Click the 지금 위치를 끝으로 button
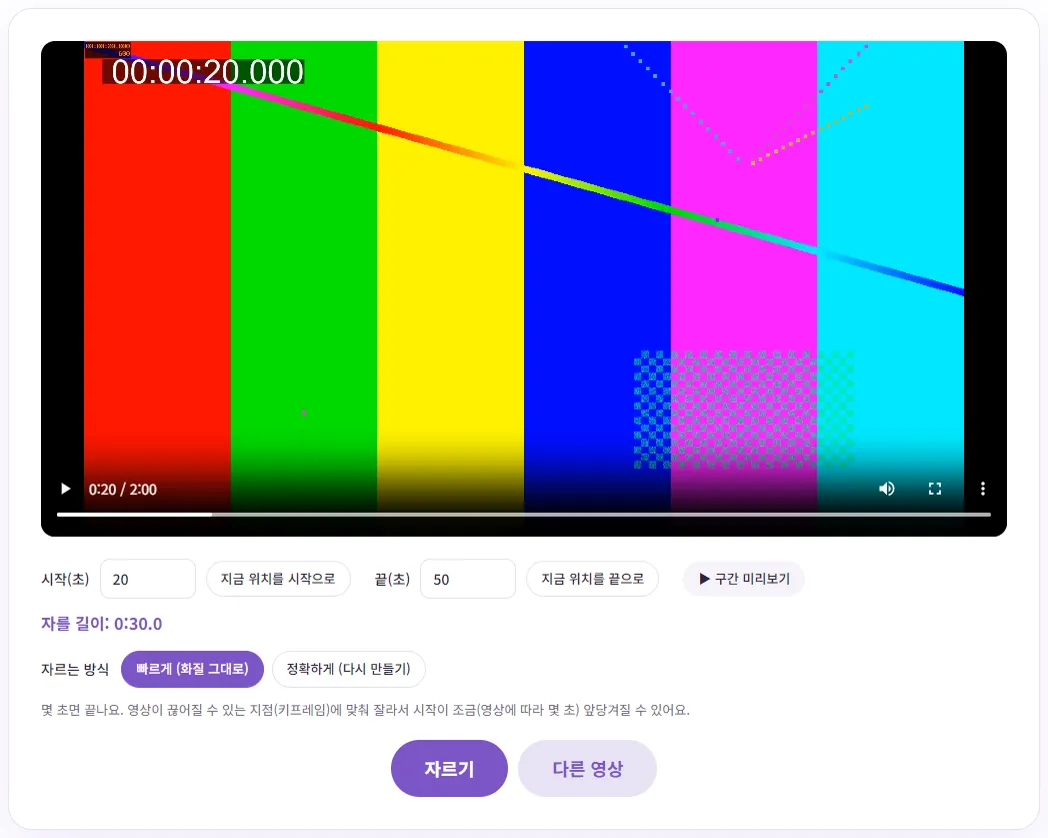 click(592, 579)
